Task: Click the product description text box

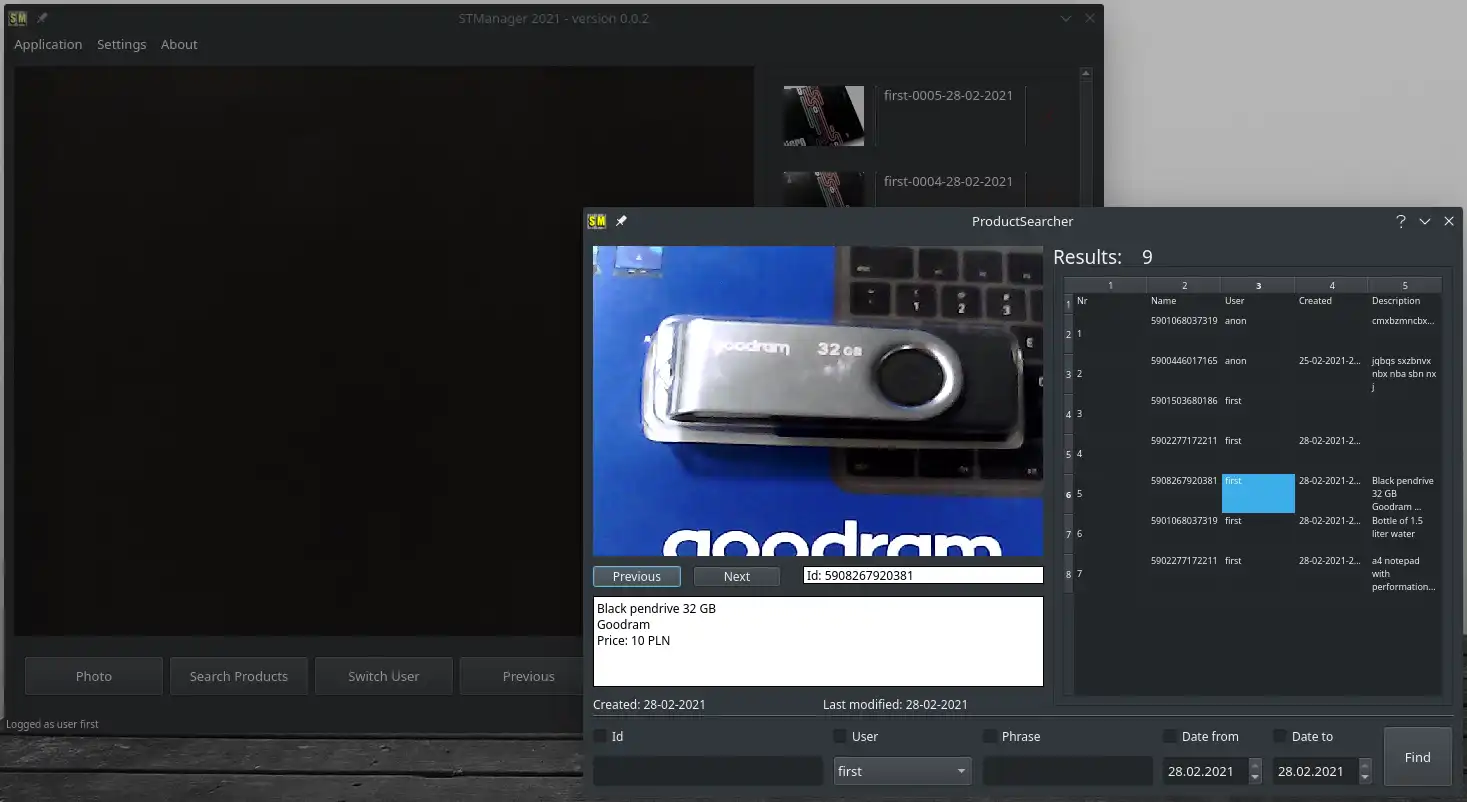Action: coord(818,641)
